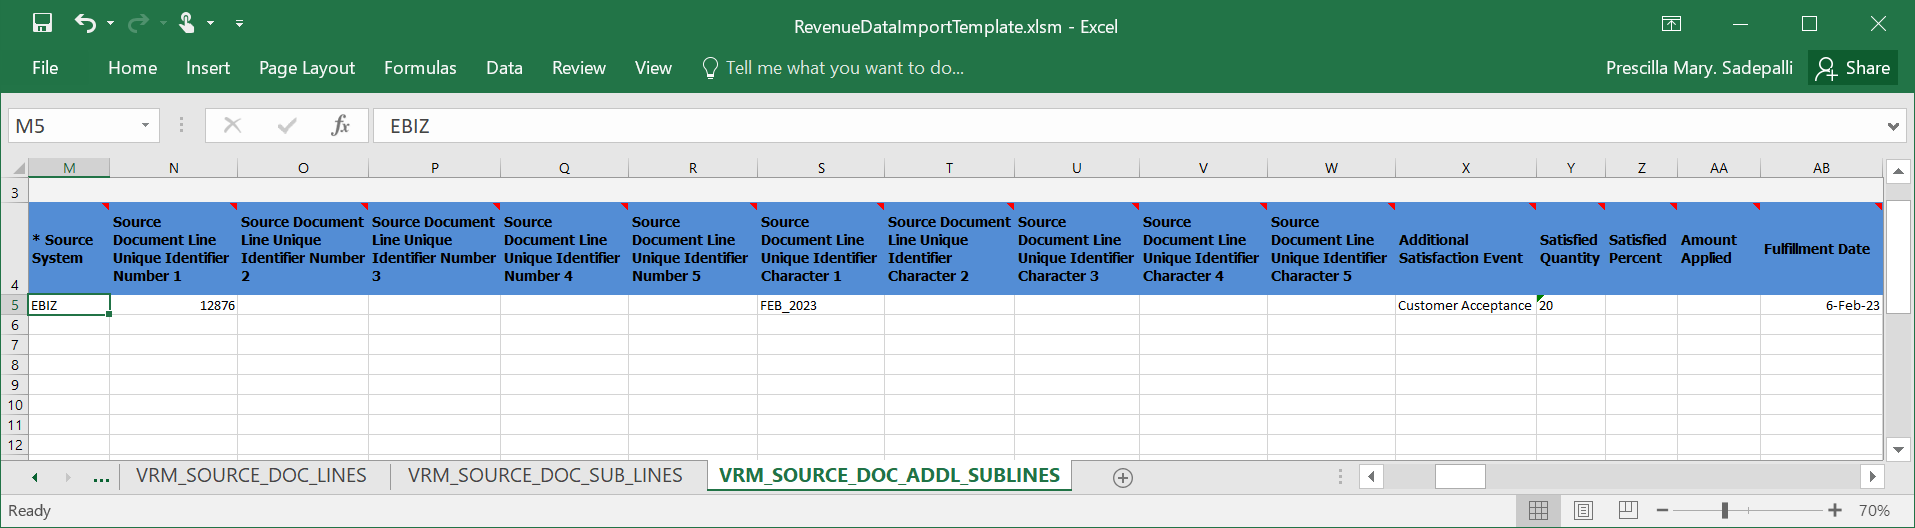Switch to Page Break Preview icon
The width and height of the screenshot is (1915, 528).
pyautogui.click(x=1628, y=511)
